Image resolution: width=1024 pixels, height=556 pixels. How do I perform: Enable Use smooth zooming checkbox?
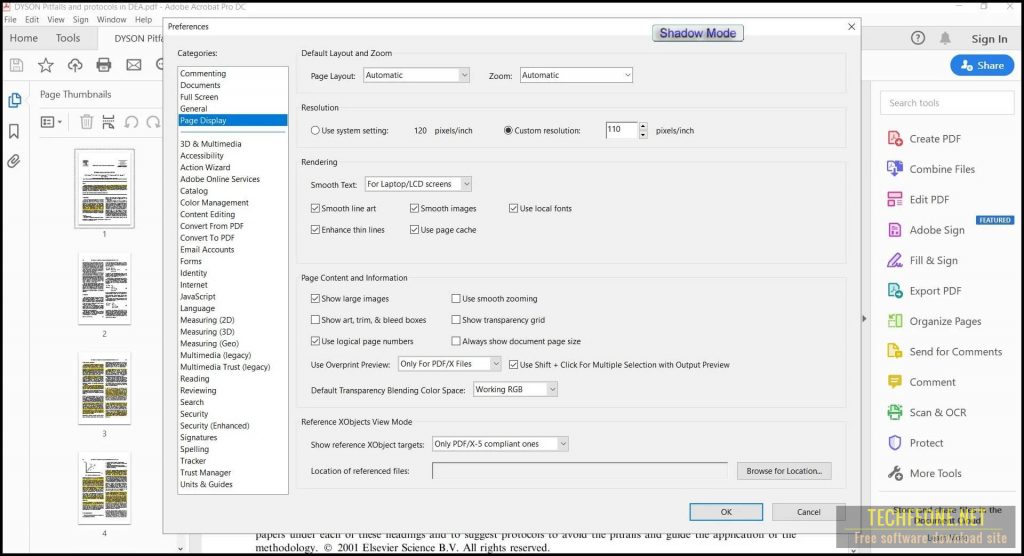[456, 299]
